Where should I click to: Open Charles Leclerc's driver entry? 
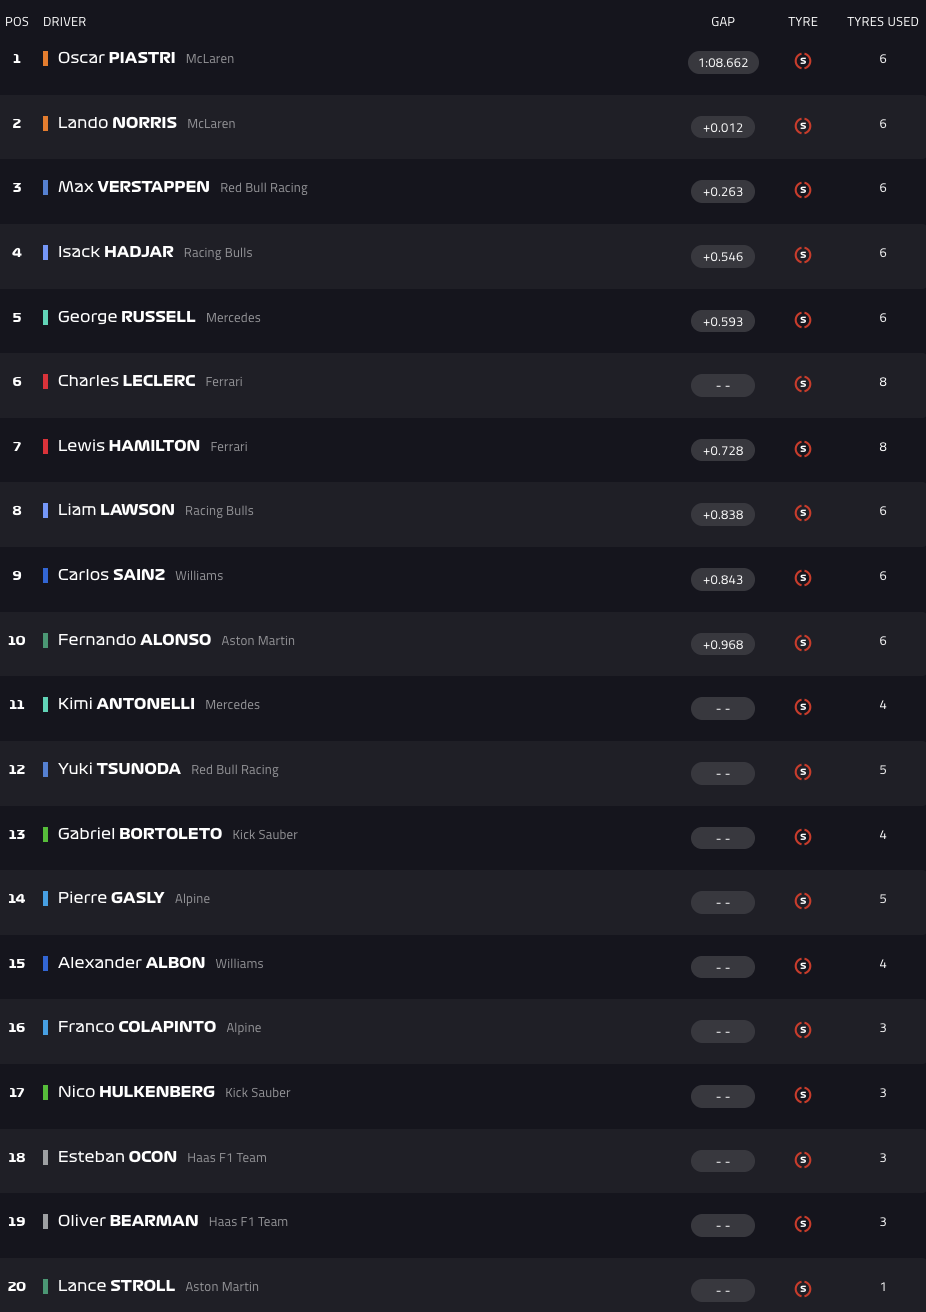126,381
